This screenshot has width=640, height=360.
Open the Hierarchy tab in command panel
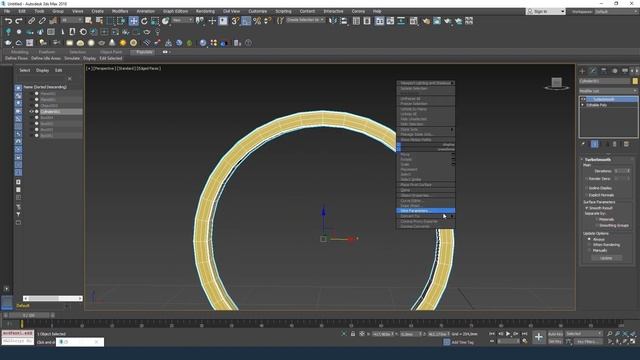click(x=604, y=71)
